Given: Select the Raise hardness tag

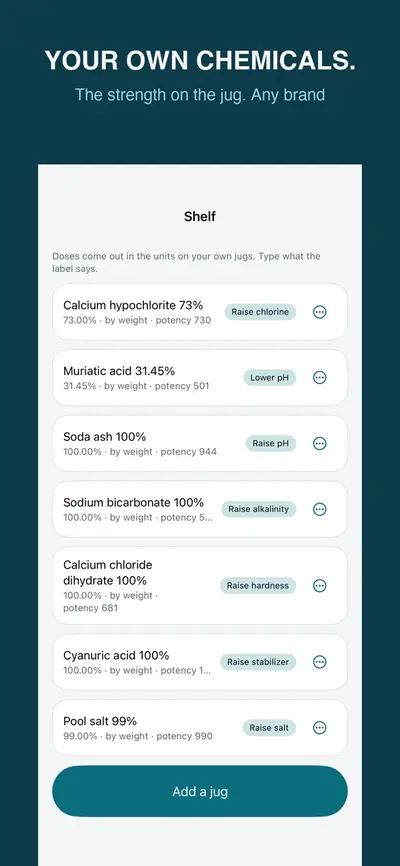Looking at the screenshot, I should [x=258, y=585].
